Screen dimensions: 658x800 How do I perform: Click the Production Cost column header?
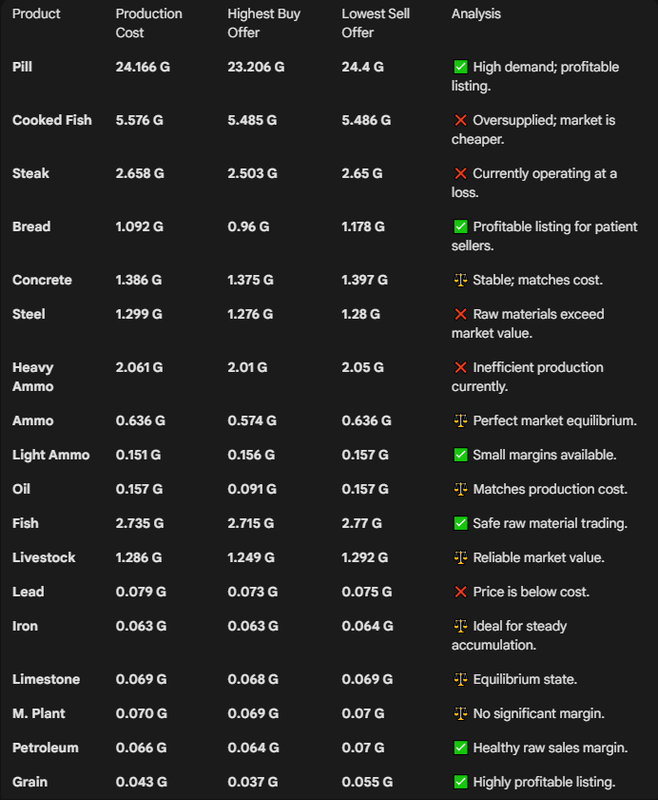148,23
